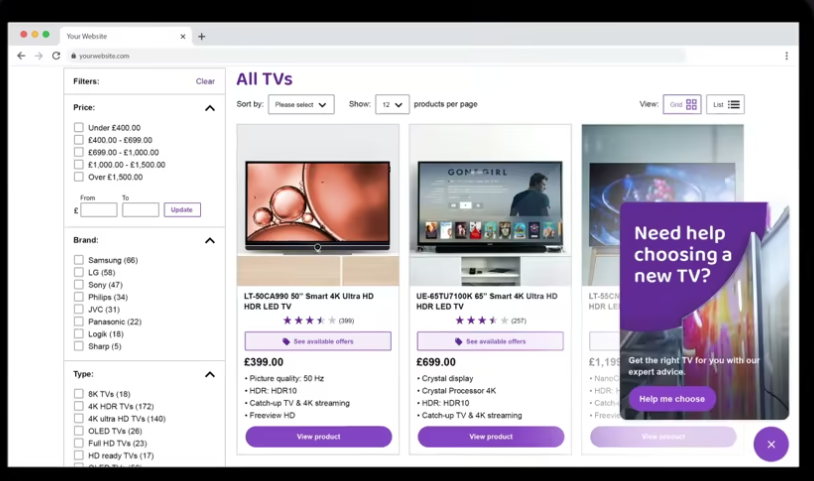
Task: Filter by Philips (34) brand
Action: coord(78,297)
